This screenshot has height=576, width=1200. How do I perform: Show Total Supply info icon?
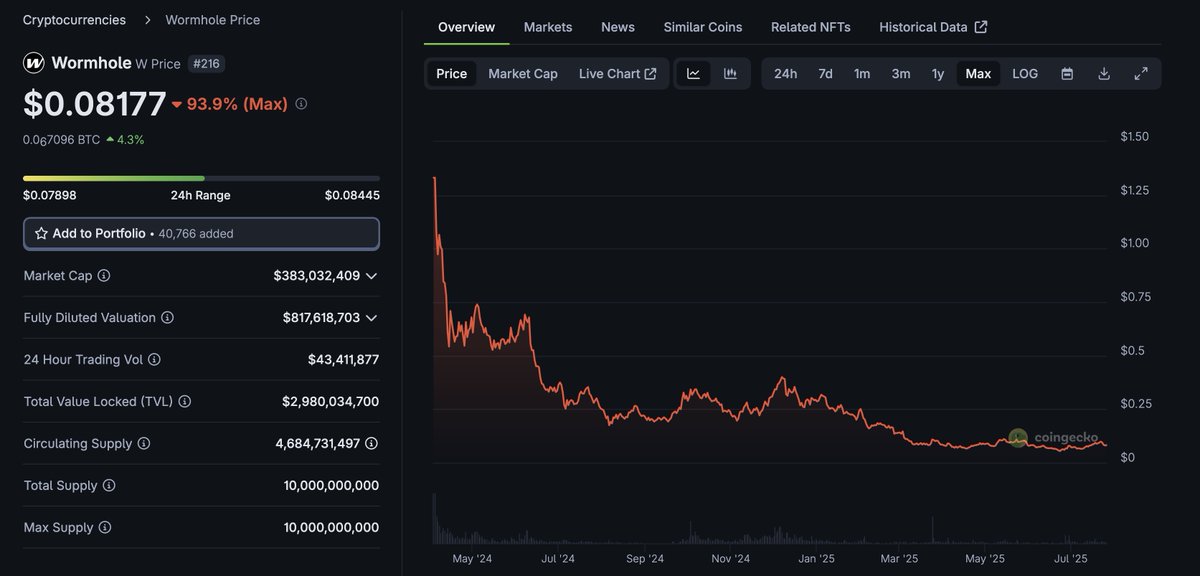(109, 485)
